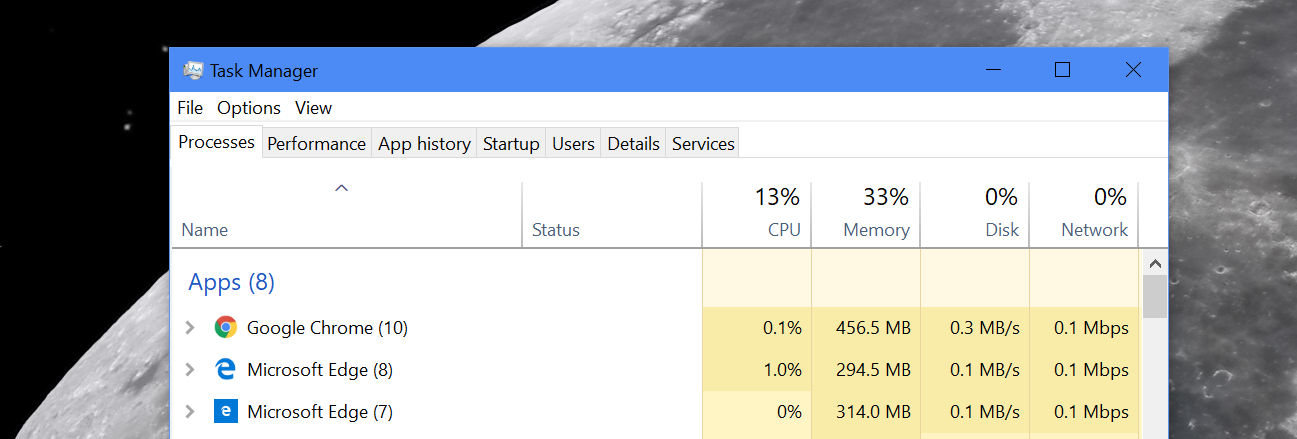Sort processes by CPU column
The image size is (1297, 439).
click(757, 213)
